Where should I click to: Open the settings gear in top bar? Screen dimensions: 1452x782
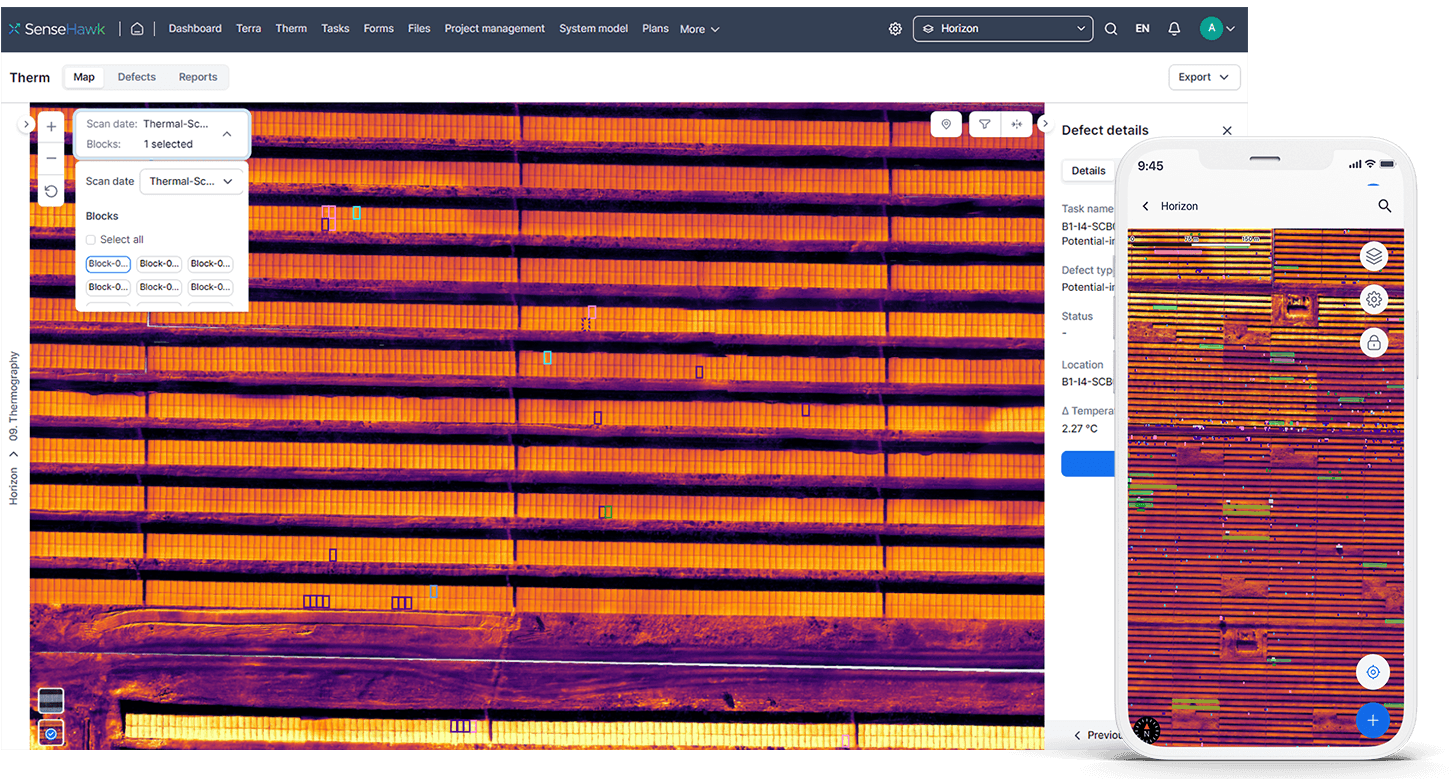[x=895, y=29]
